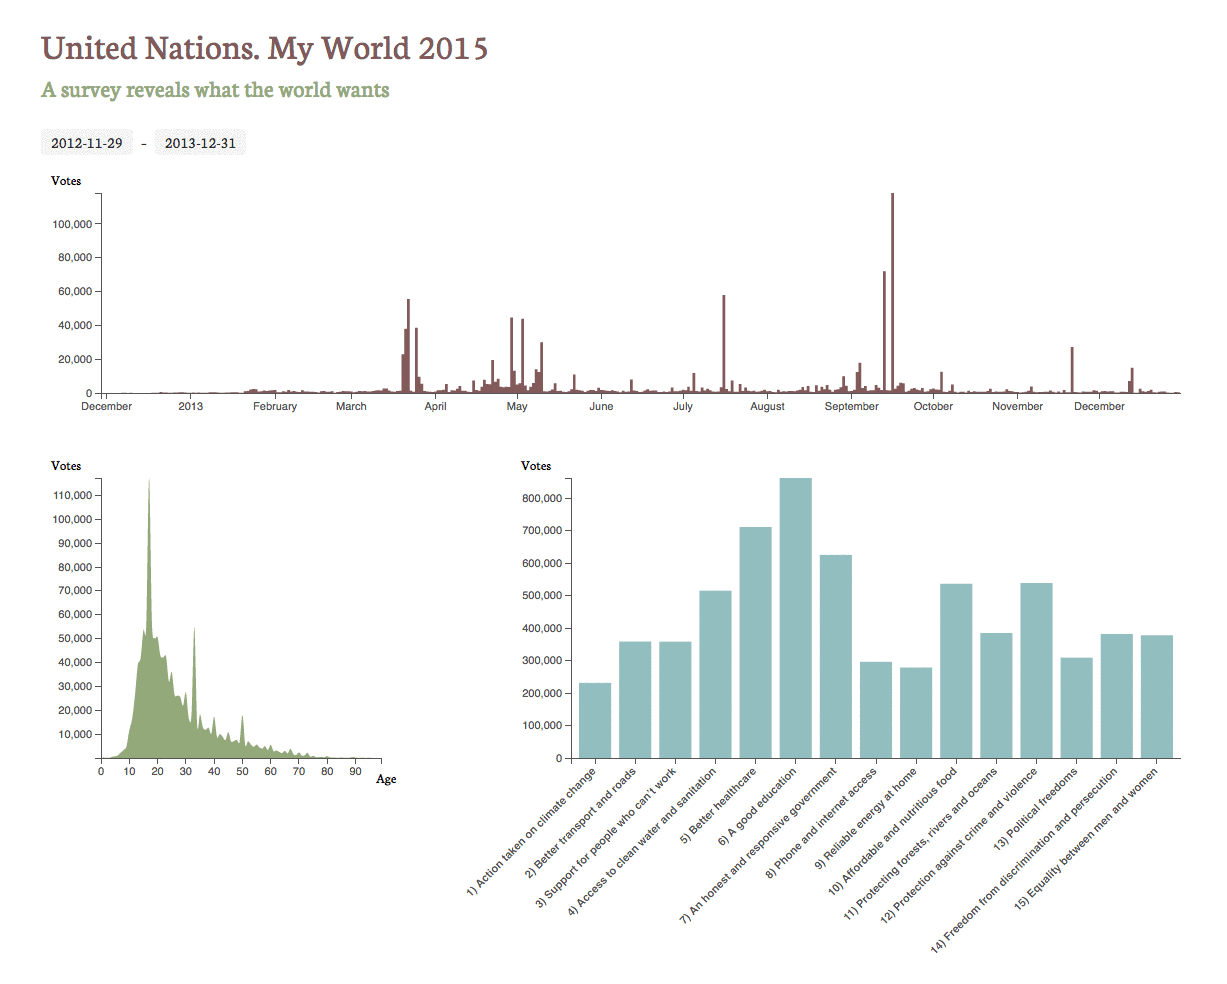
Task: Click the 'United Nations. My World 2015' title
Action: point(265,48)
